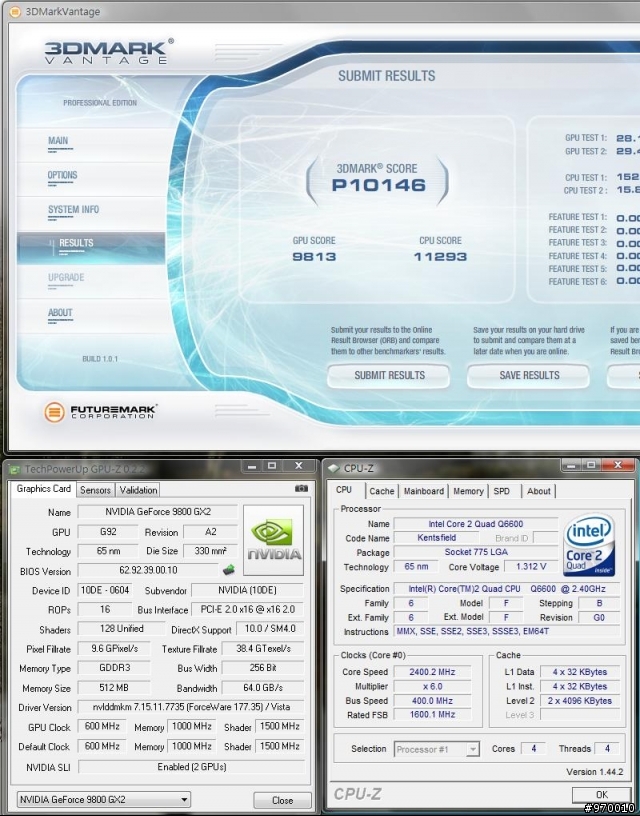Click the 'Socket 775 LGA' package field
The image size is (640, 816).
[x=476, y=552]
